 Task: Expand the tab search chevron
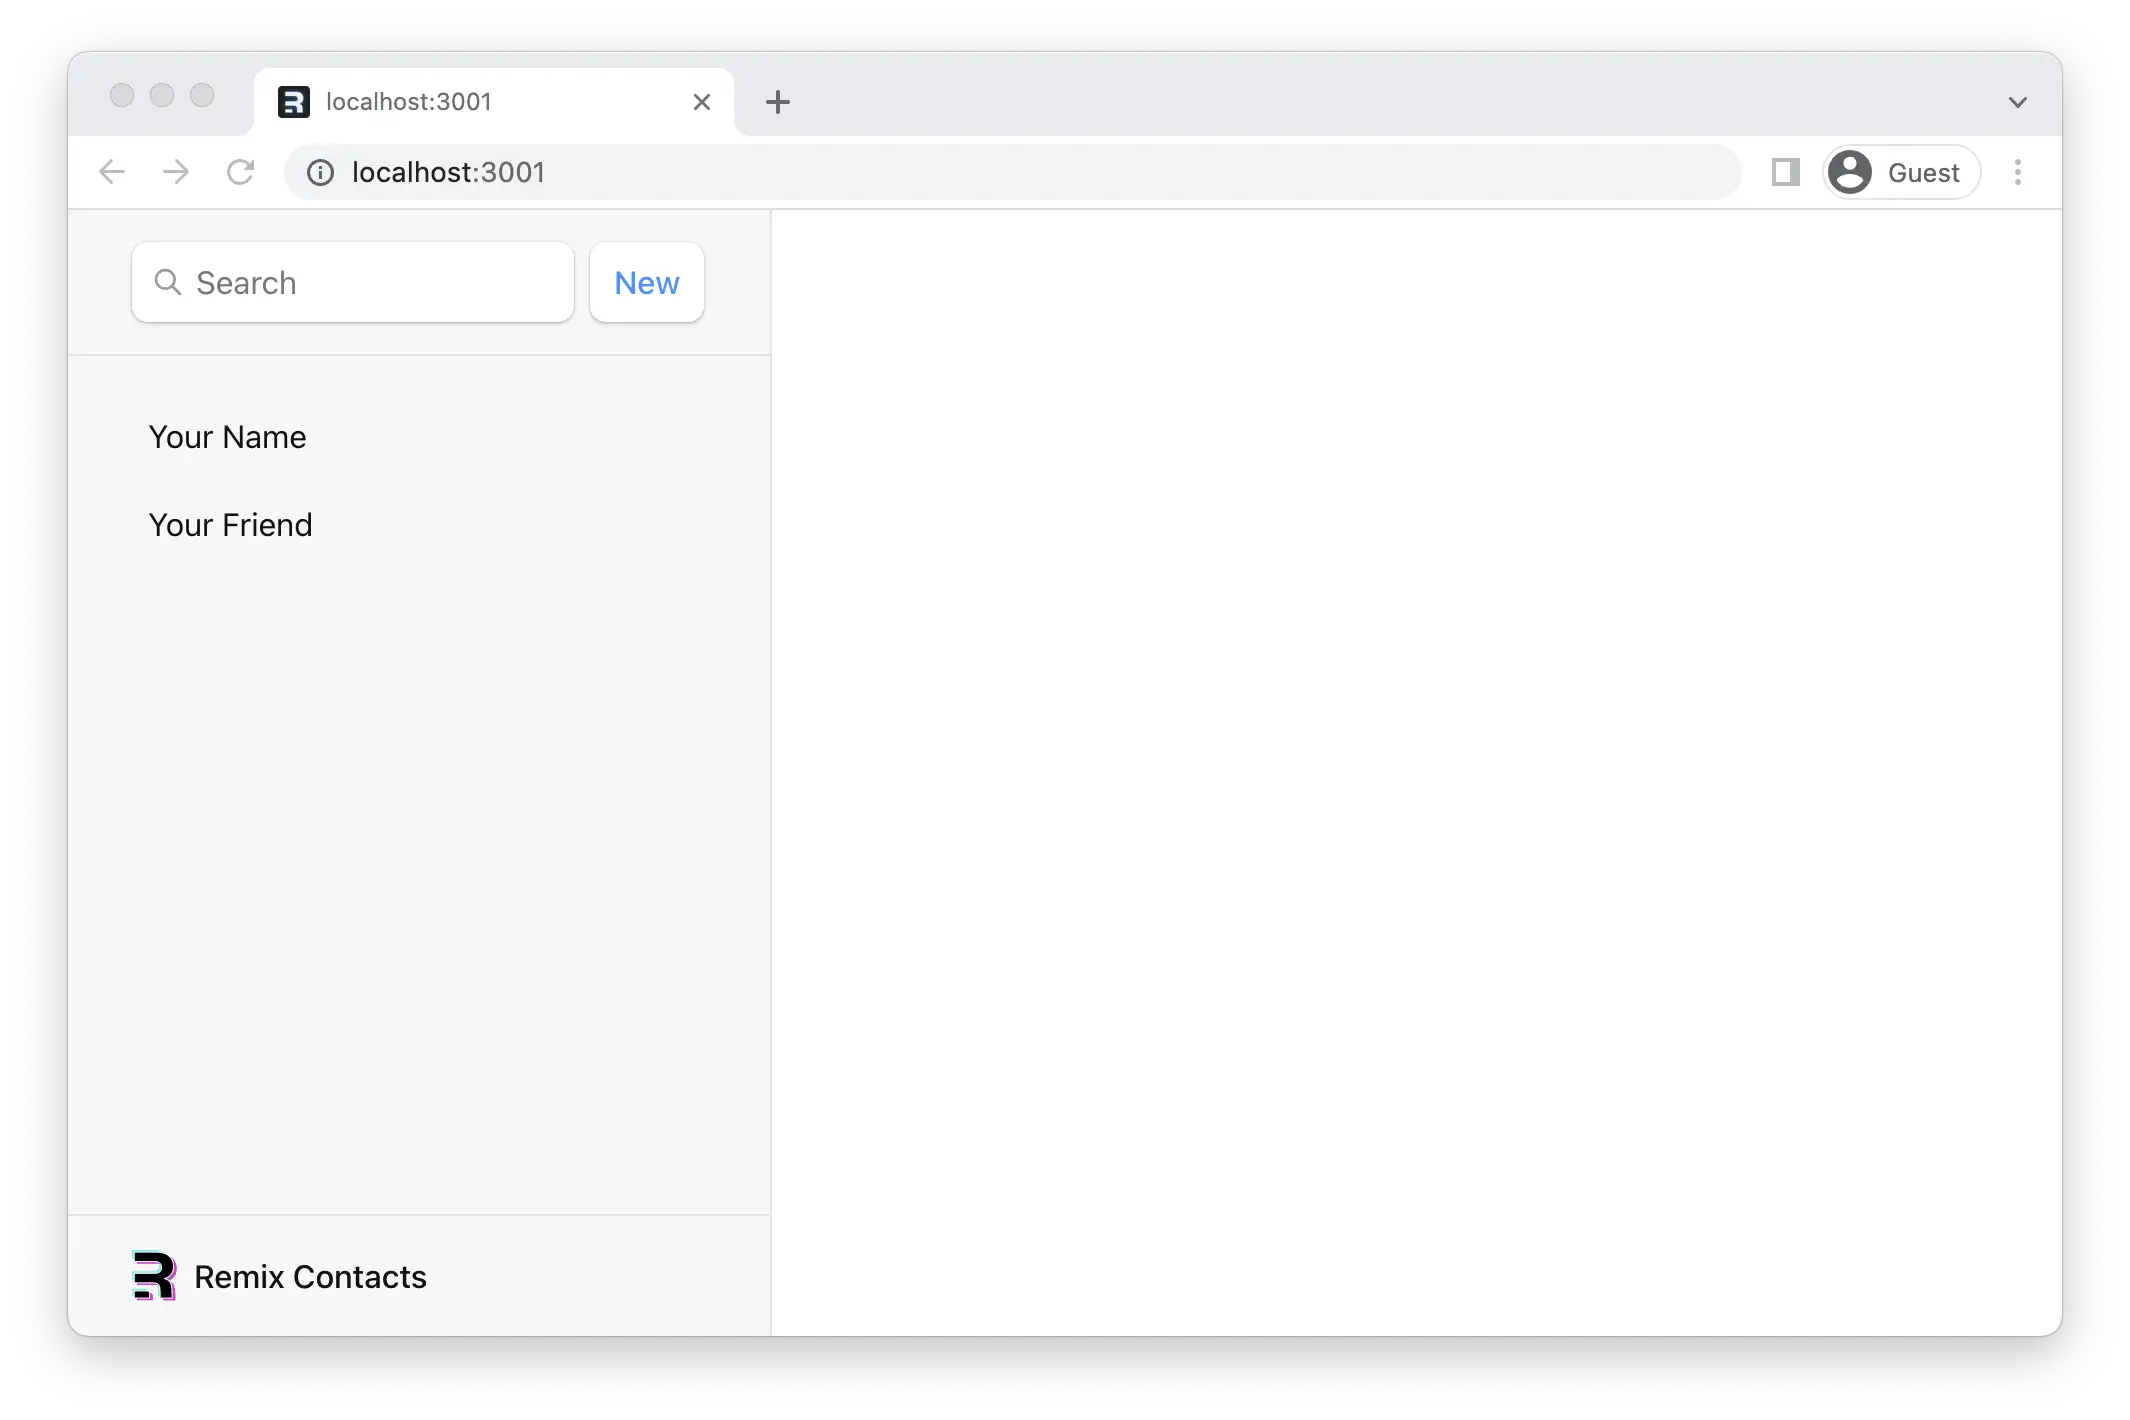tap(2018, 102)
